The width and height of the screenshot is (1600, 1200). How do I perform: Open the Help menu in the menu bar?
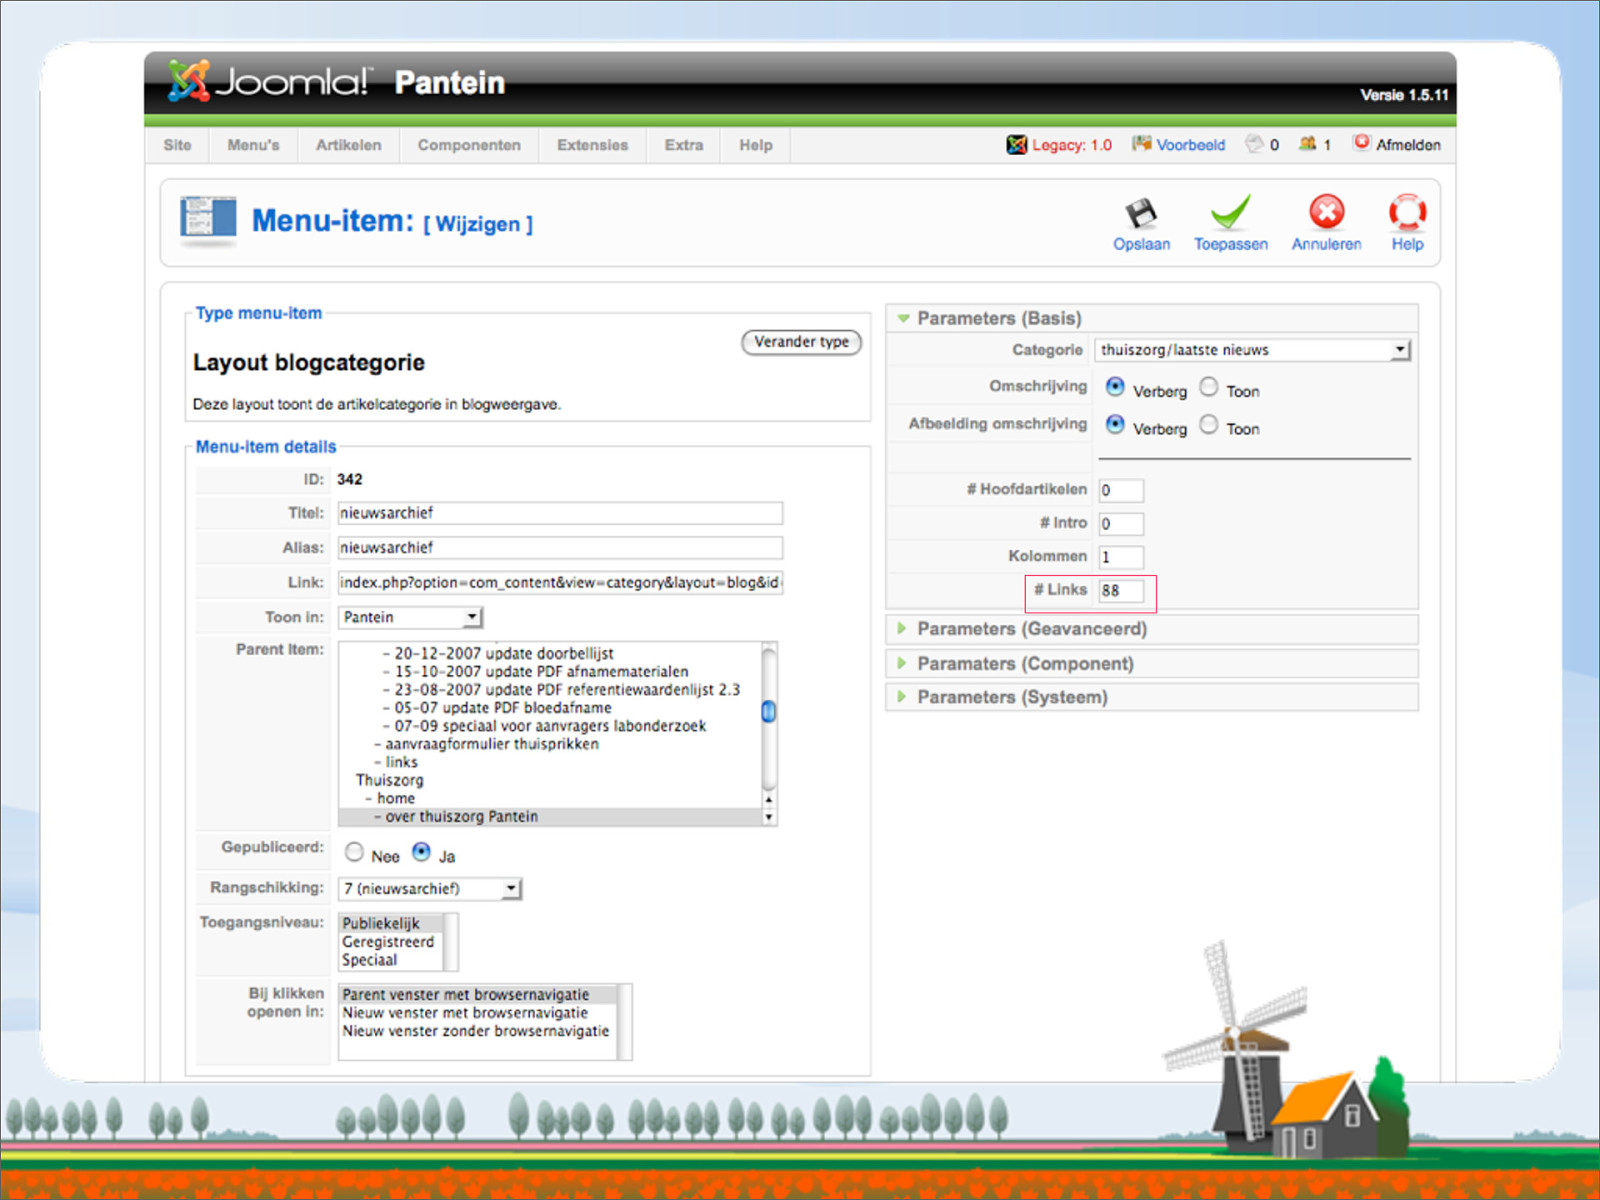(x=756, y=145)
